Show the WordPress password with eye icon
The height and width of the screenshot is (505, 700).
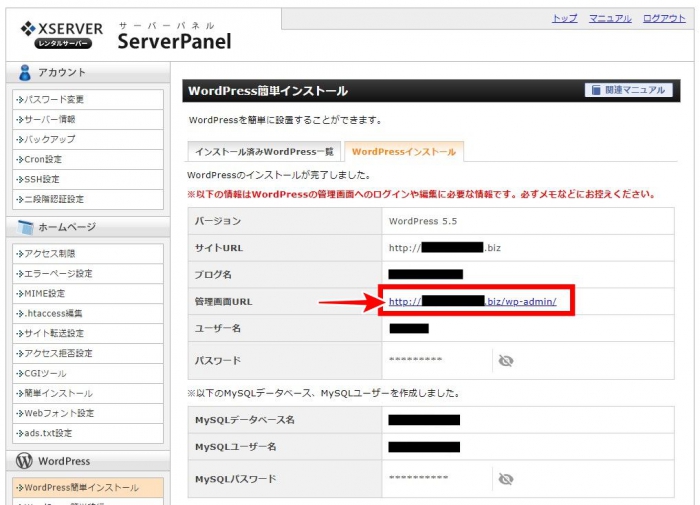pyautogui.click(x=506, y=361)
